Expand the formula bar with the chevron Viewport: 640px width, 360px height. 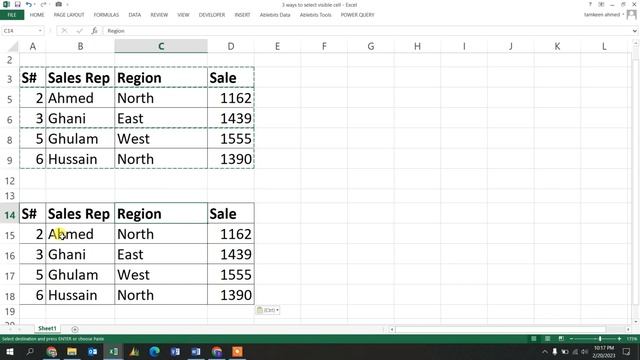click(635, 31)
